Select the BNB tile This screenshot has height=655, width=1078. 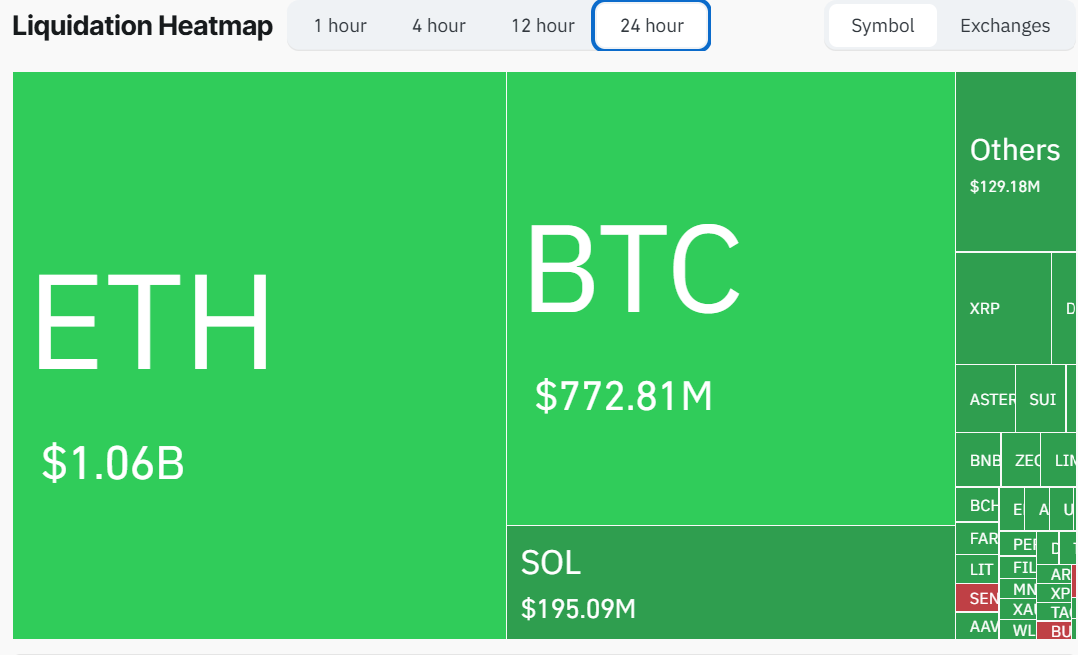pyautogui.click(x=980, y=460)
